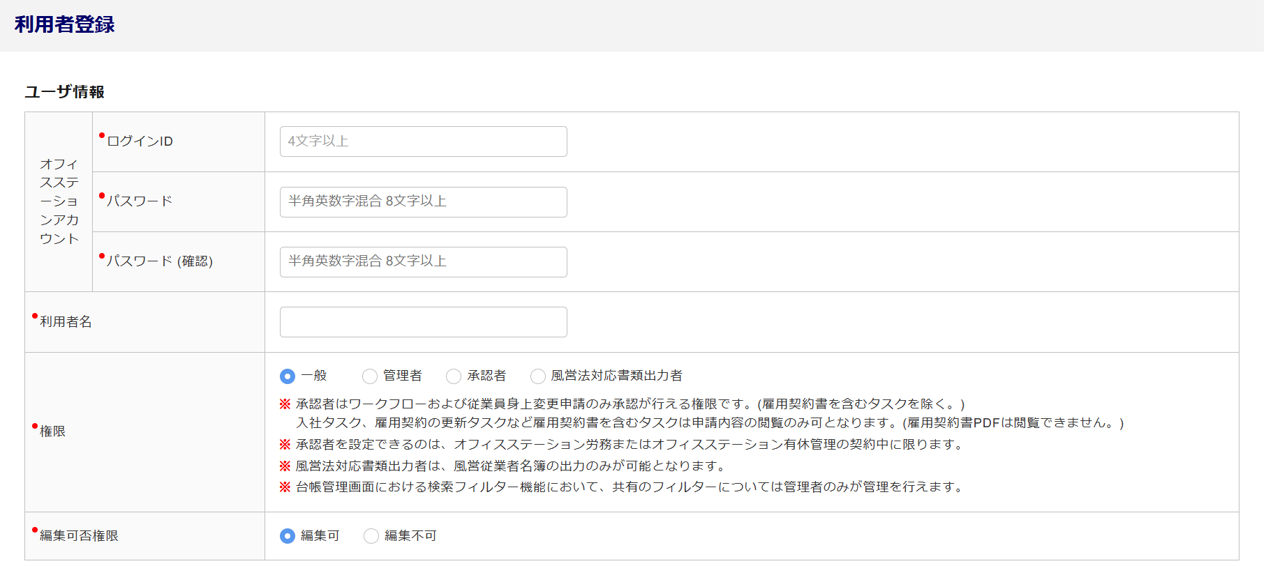Click the 利用者名 text box
Viewport: 1266px width, 566px height.
click(x=423, y=322)
